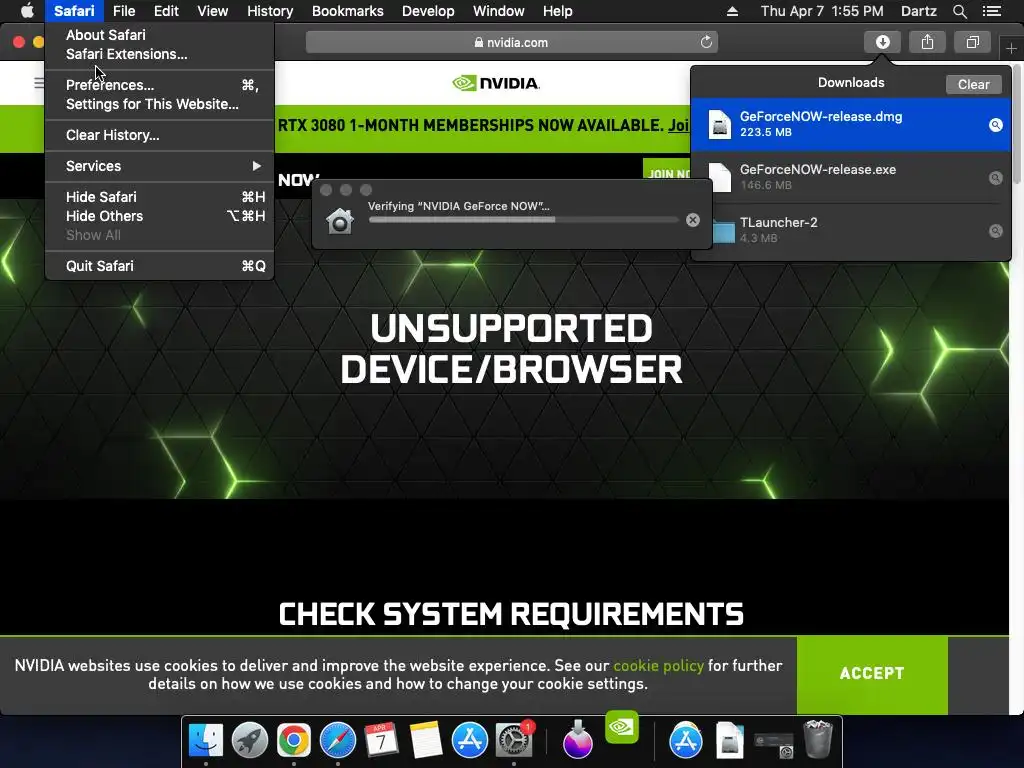Click Check System Requirements heading
The width and height of the screenshot is (1024, 768).
click(511, 615)
